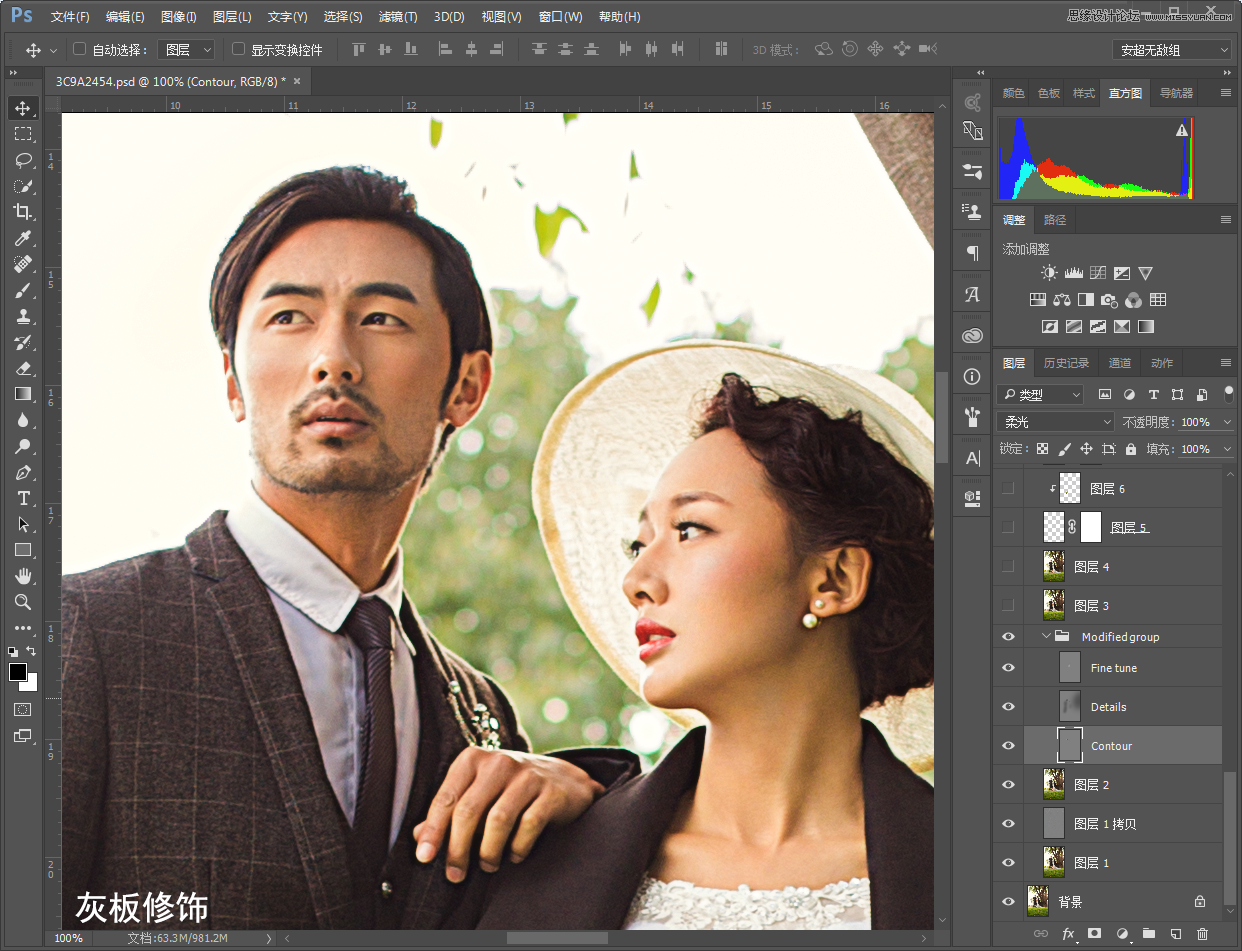
Task: Select the Hand tool
Action: point(23,576)
